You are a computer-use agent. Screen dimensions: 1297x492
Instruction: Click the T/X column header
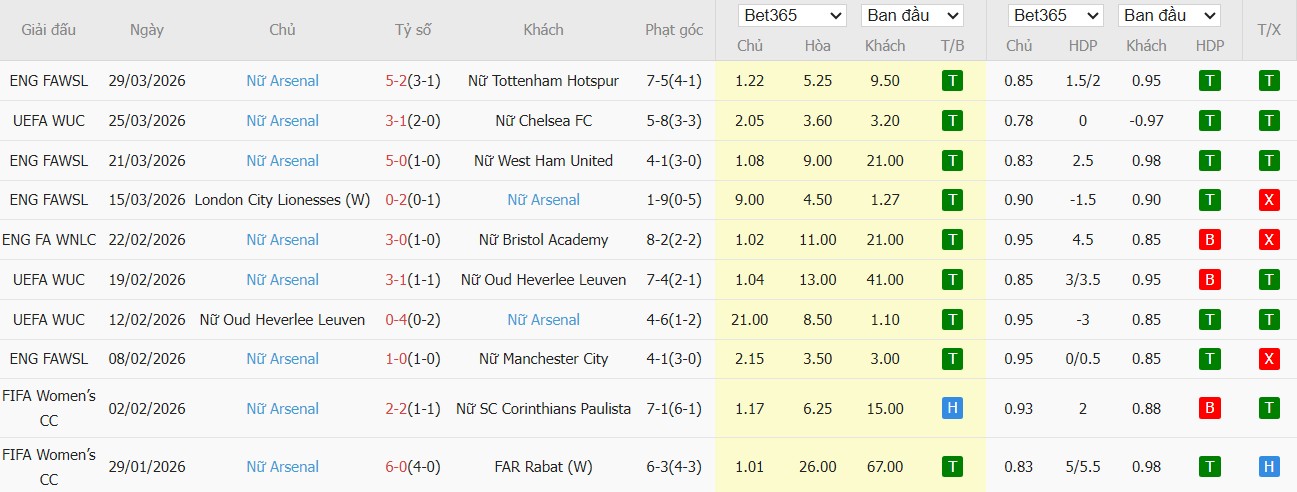coord(1269,30)
